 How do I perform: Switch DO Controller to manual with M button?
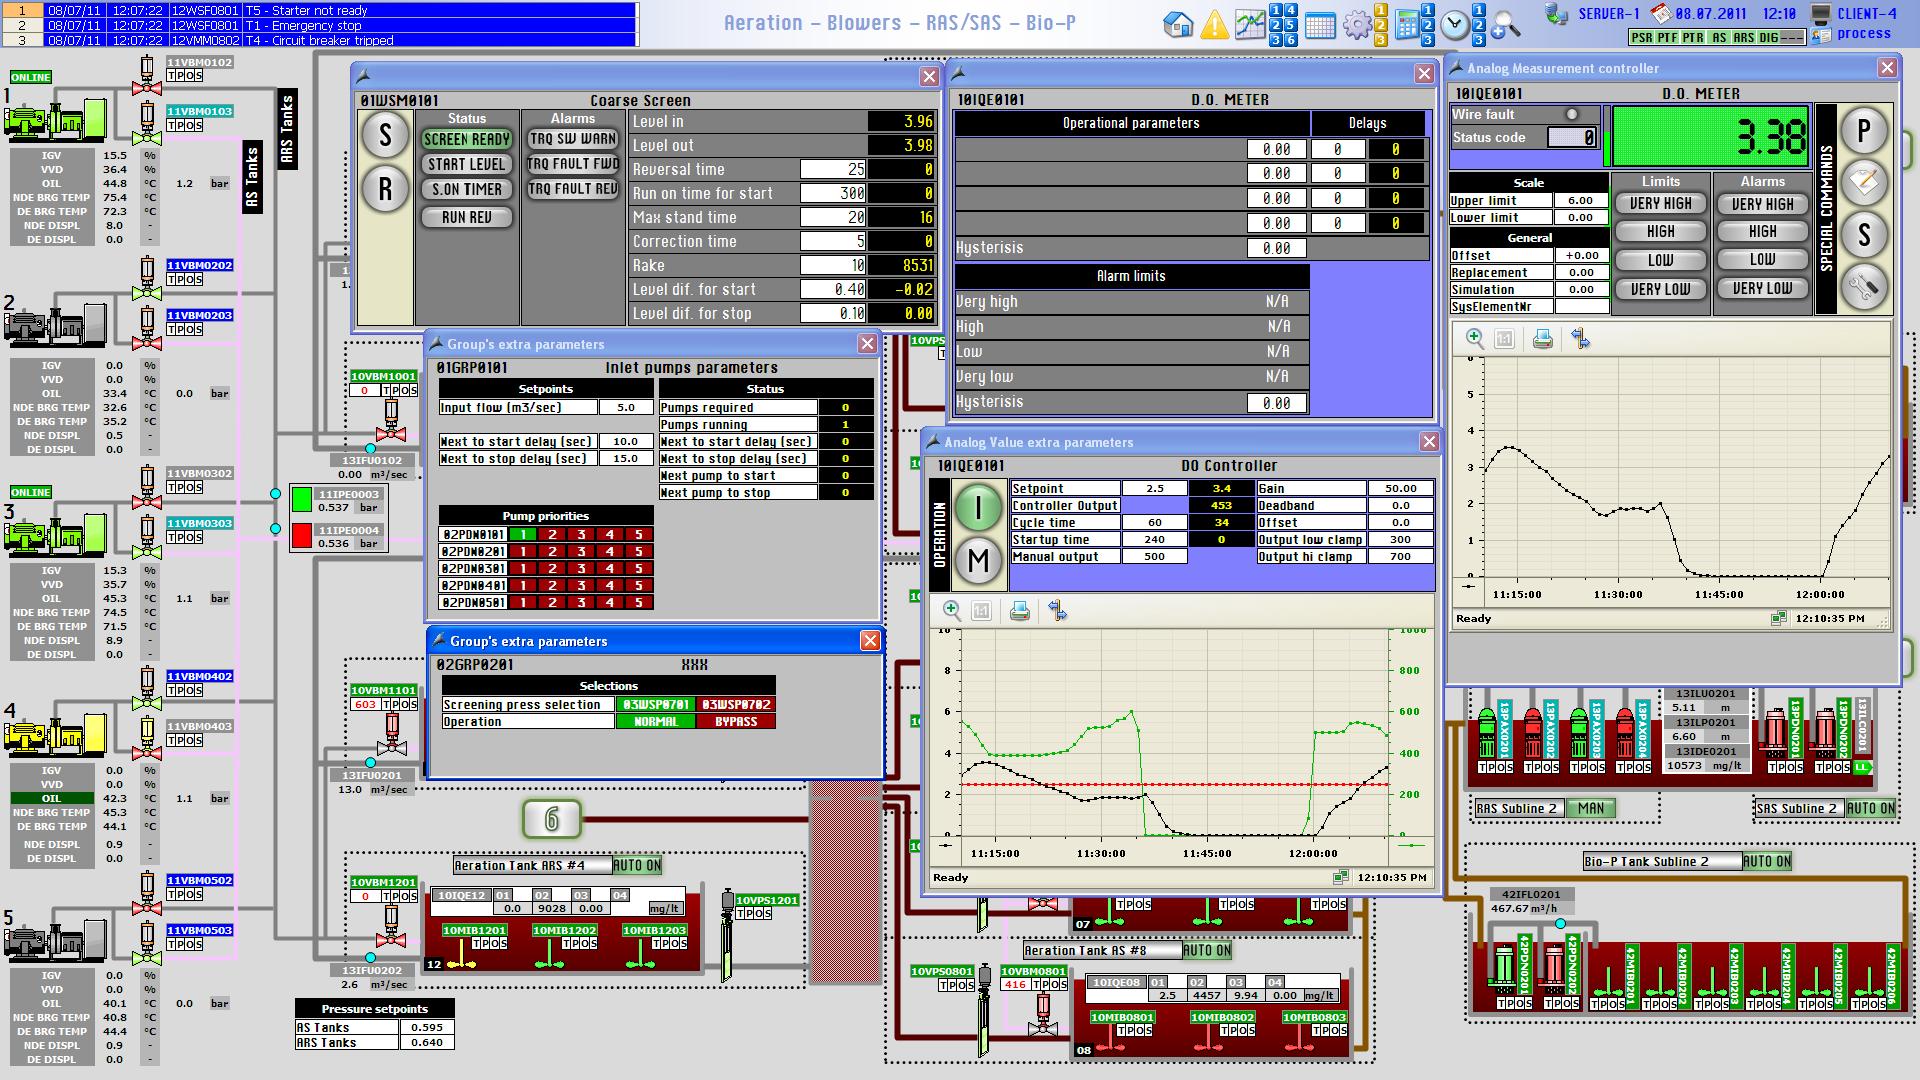[977, 560]
